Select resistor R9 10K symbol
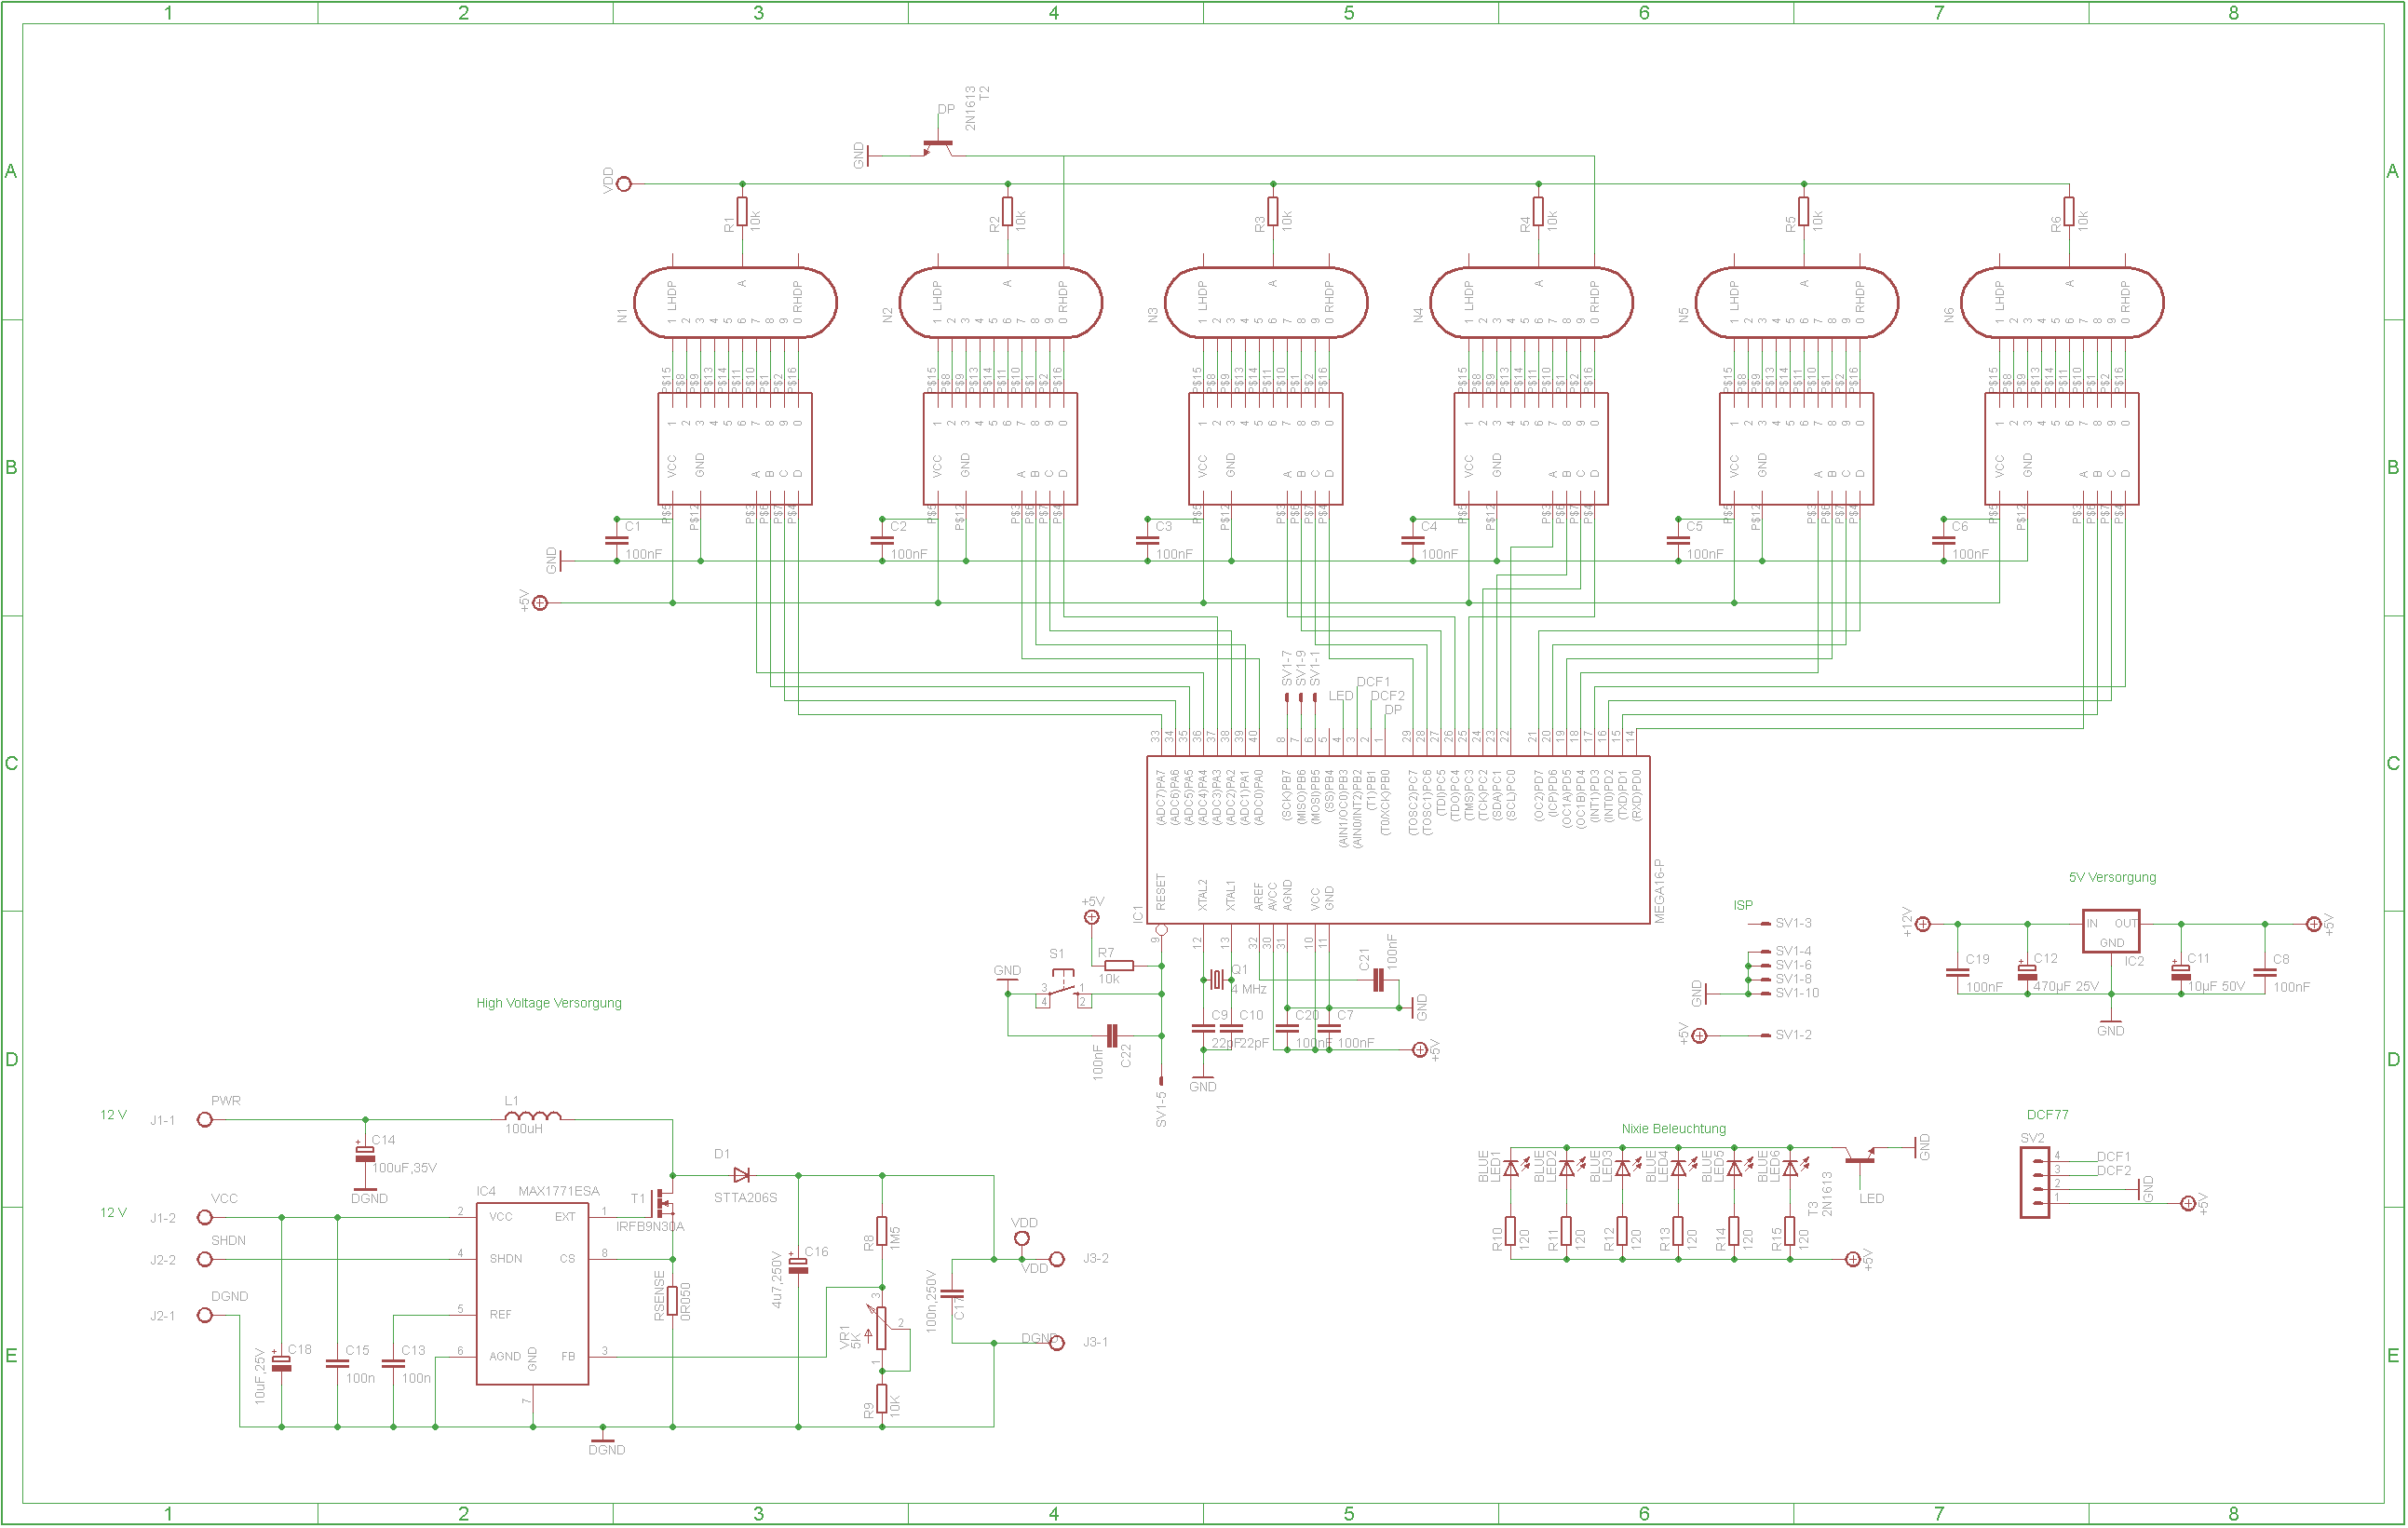2408x1528 pixels. tap(882, 1399)
